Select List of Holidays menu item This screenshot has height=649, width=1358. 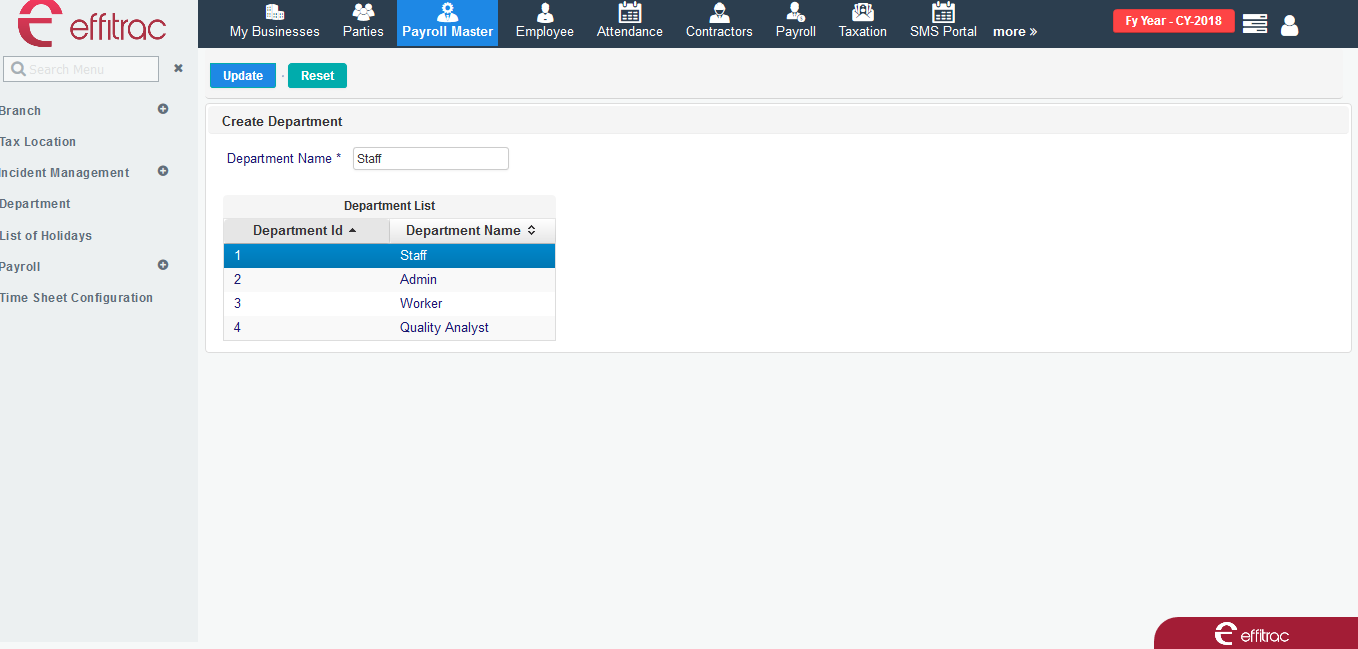(x=46, y=236)
